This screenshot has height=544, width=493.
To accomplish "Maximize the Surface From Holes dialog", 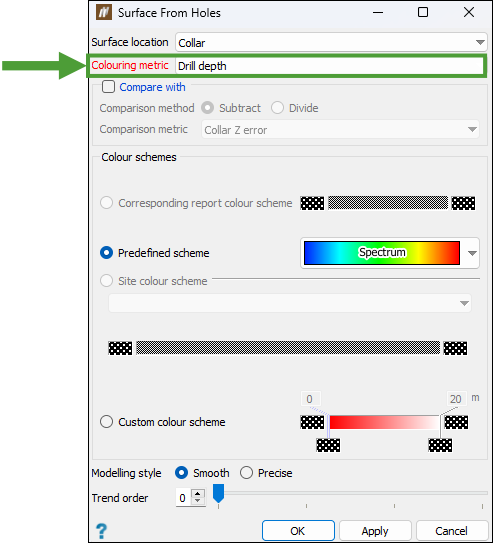I will (423, 12).
